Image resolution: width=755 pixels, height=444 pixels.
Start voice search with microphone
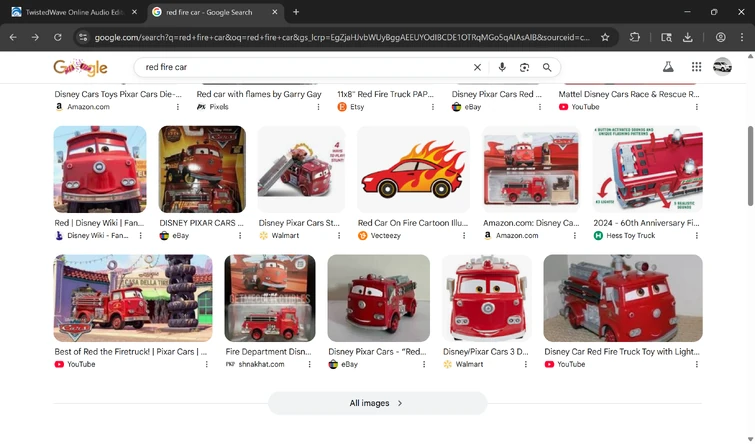click(x=502, y=67)
